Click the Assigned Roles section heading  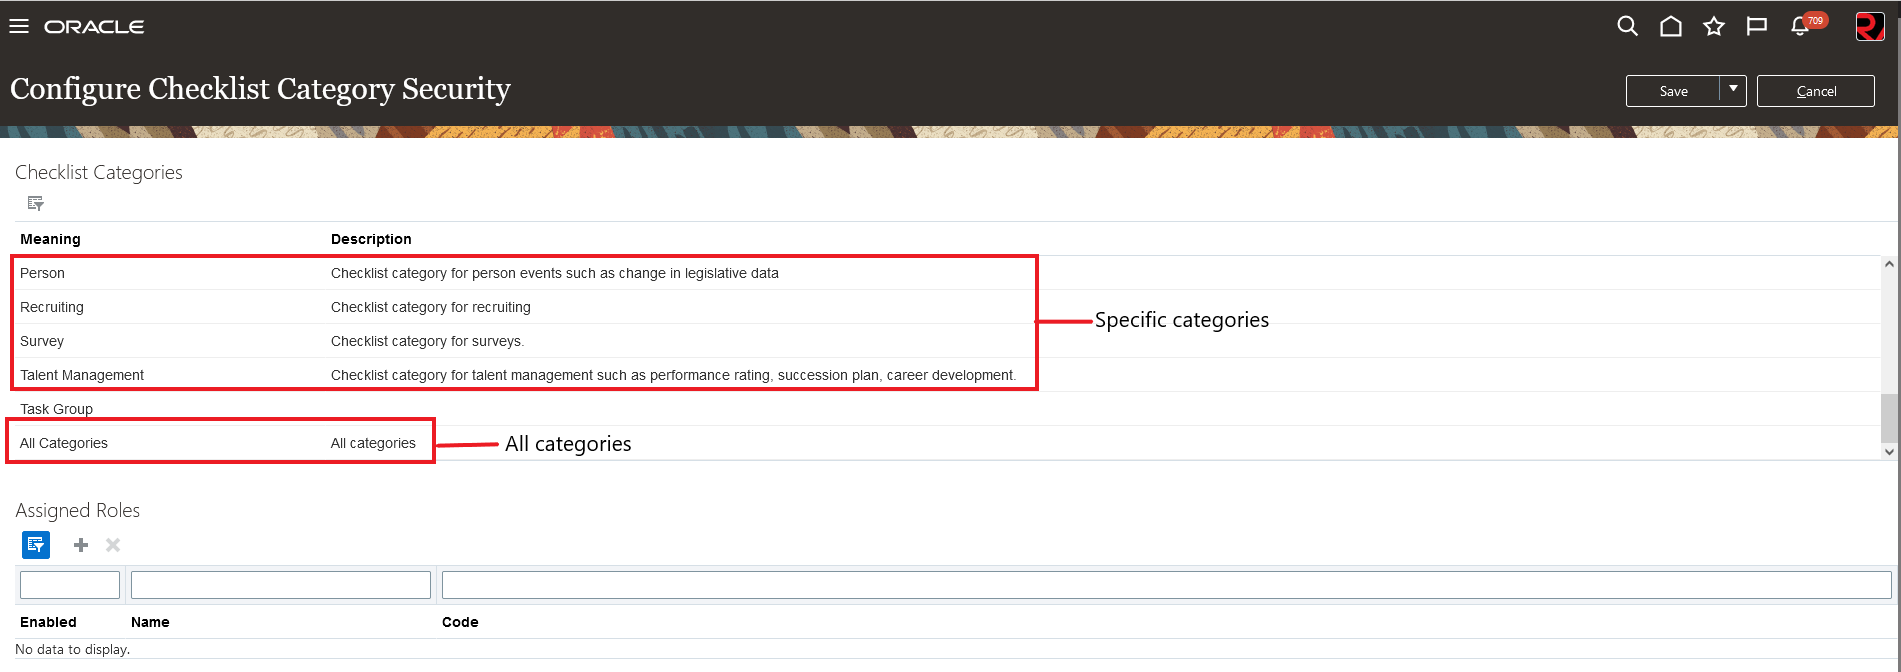click(78, 510)
